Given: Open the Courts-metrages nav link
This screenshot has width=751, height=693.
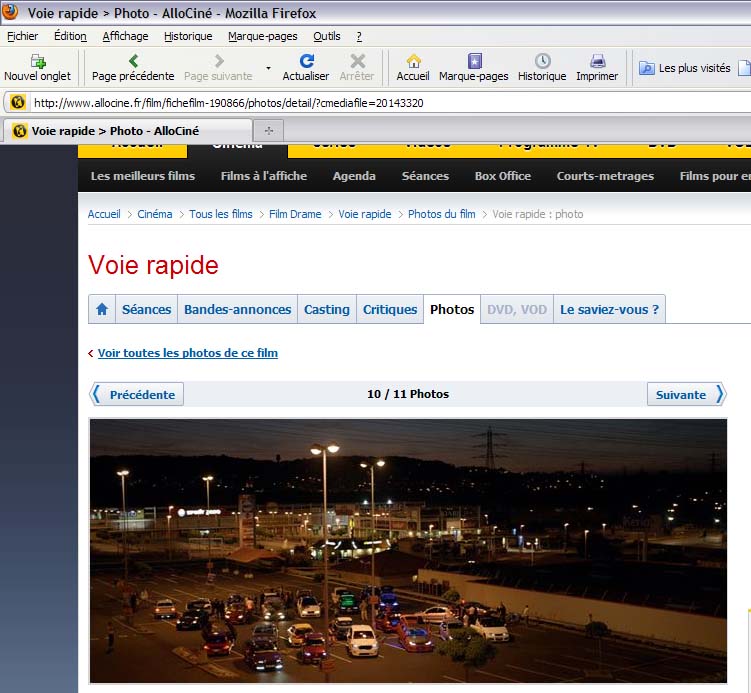Looking at the screenshot, I should [605, 176].
